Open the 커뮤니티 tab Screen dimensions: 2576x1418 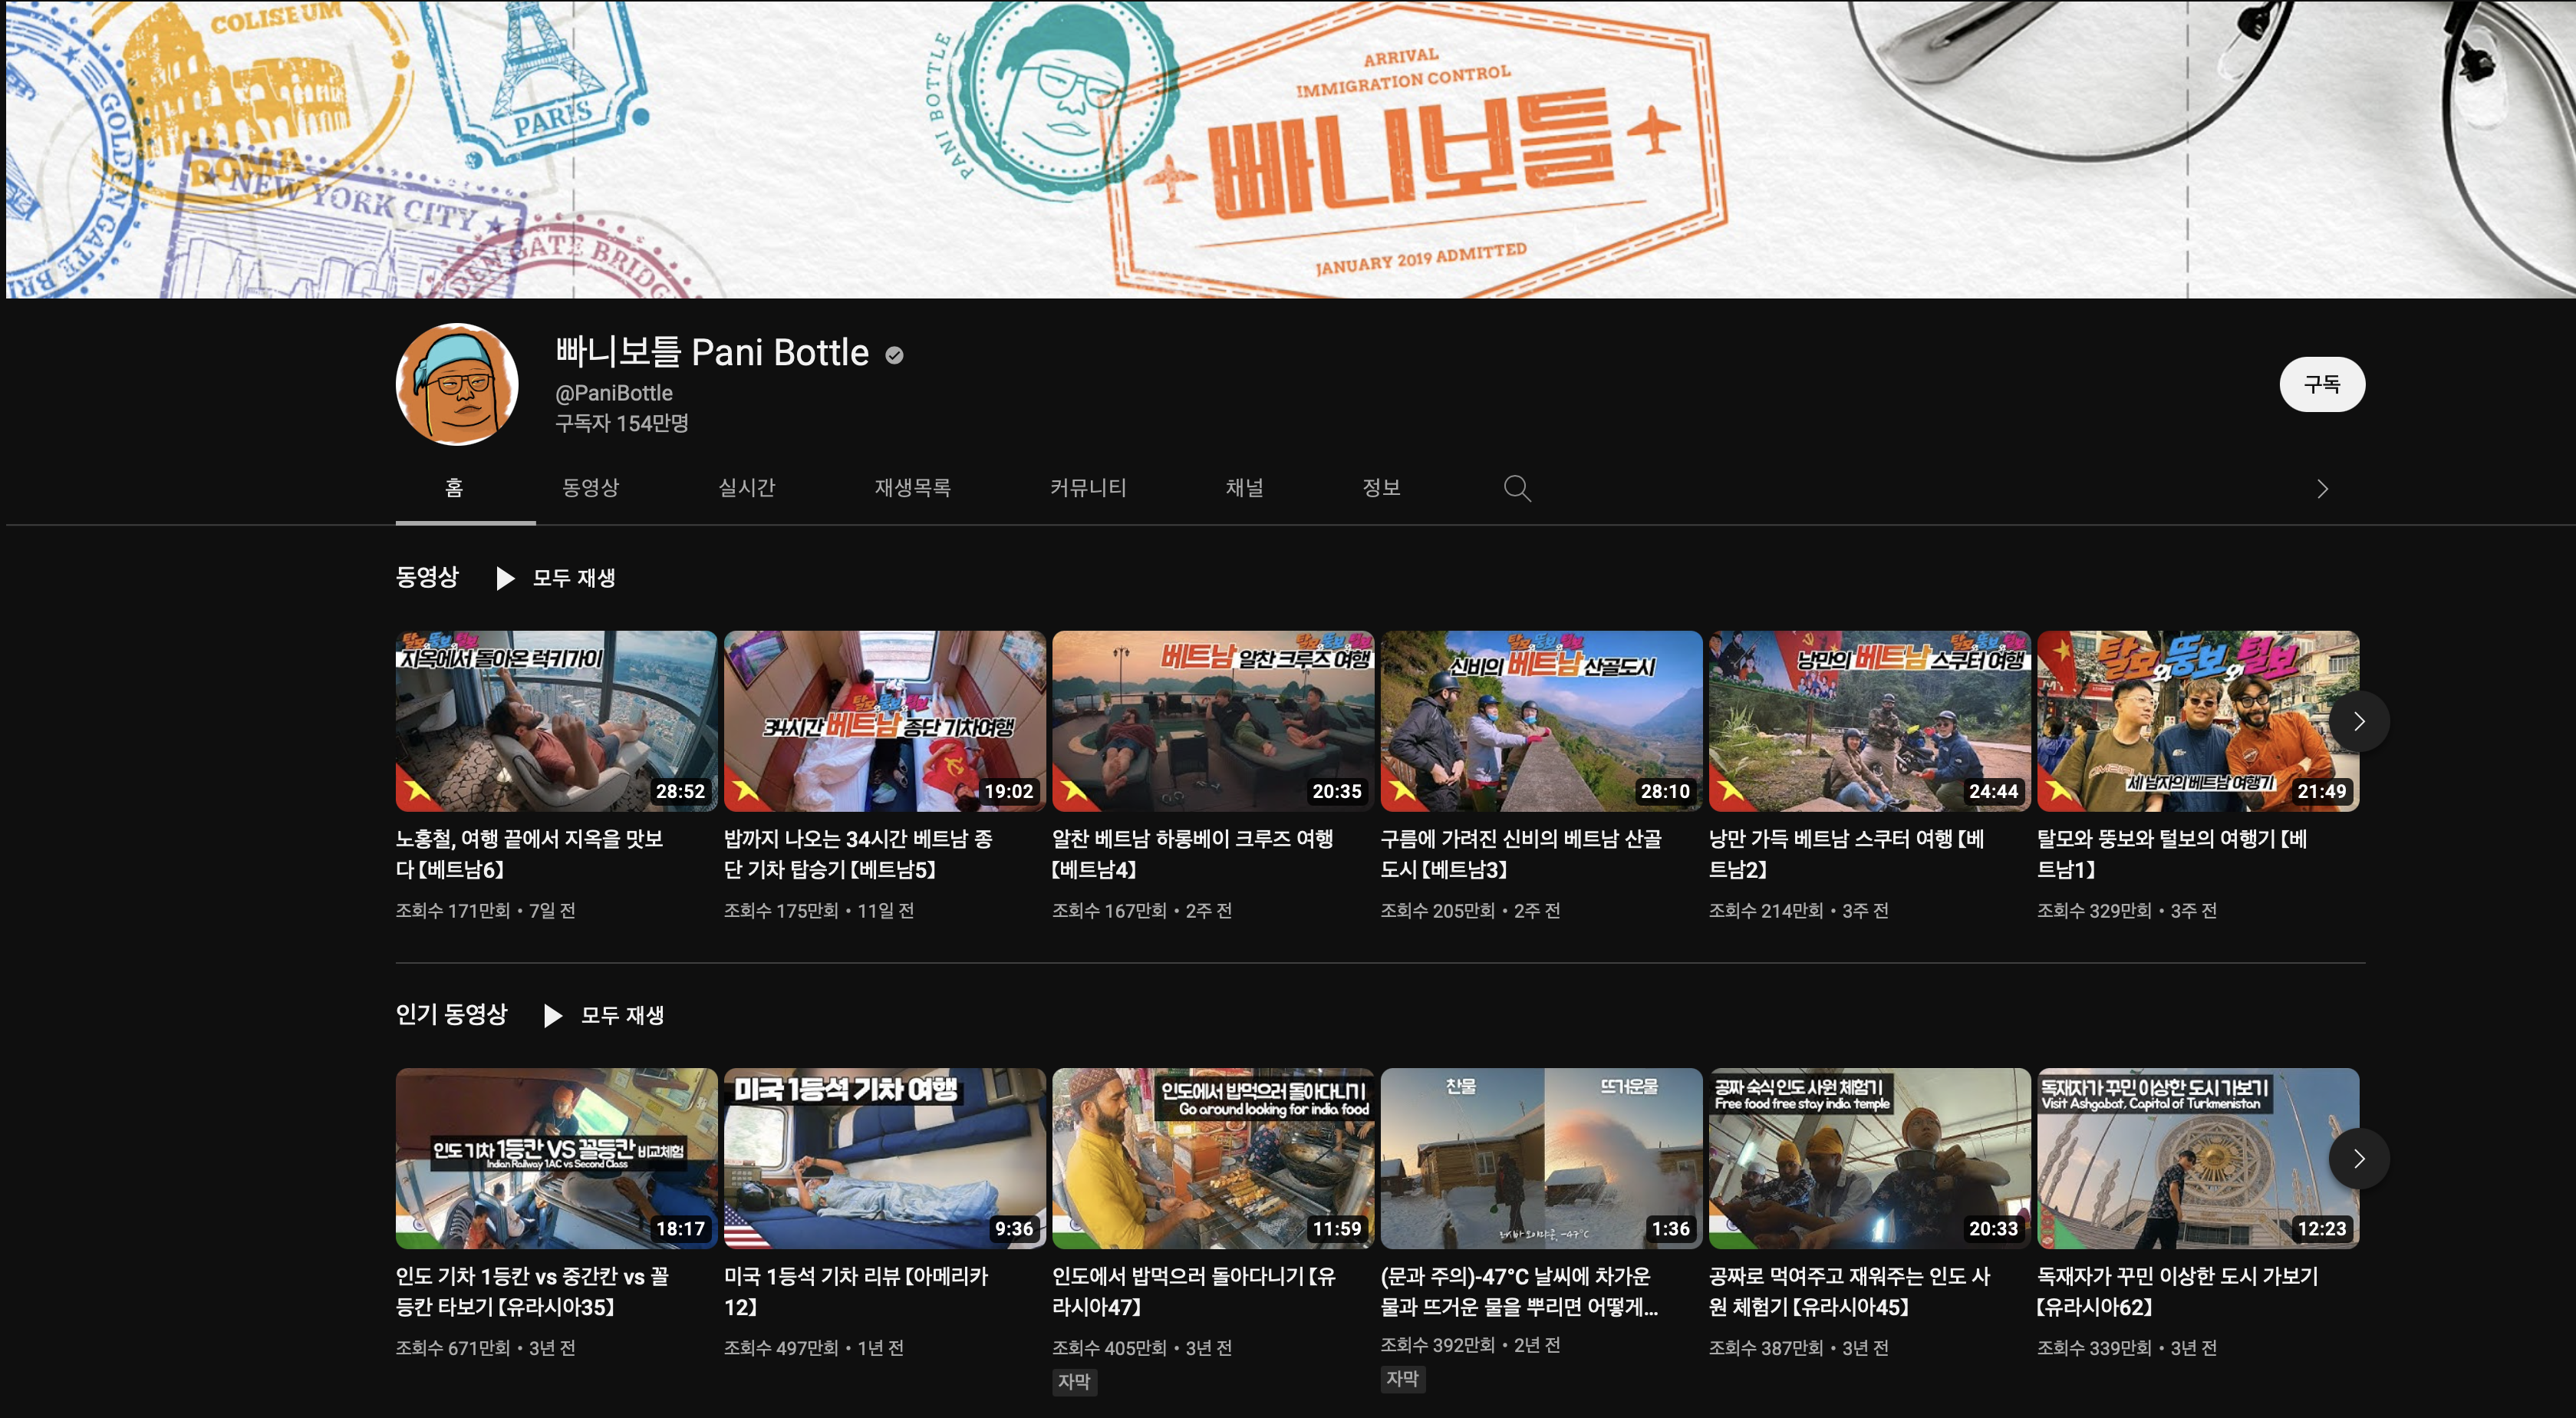tap(1087, 488)
